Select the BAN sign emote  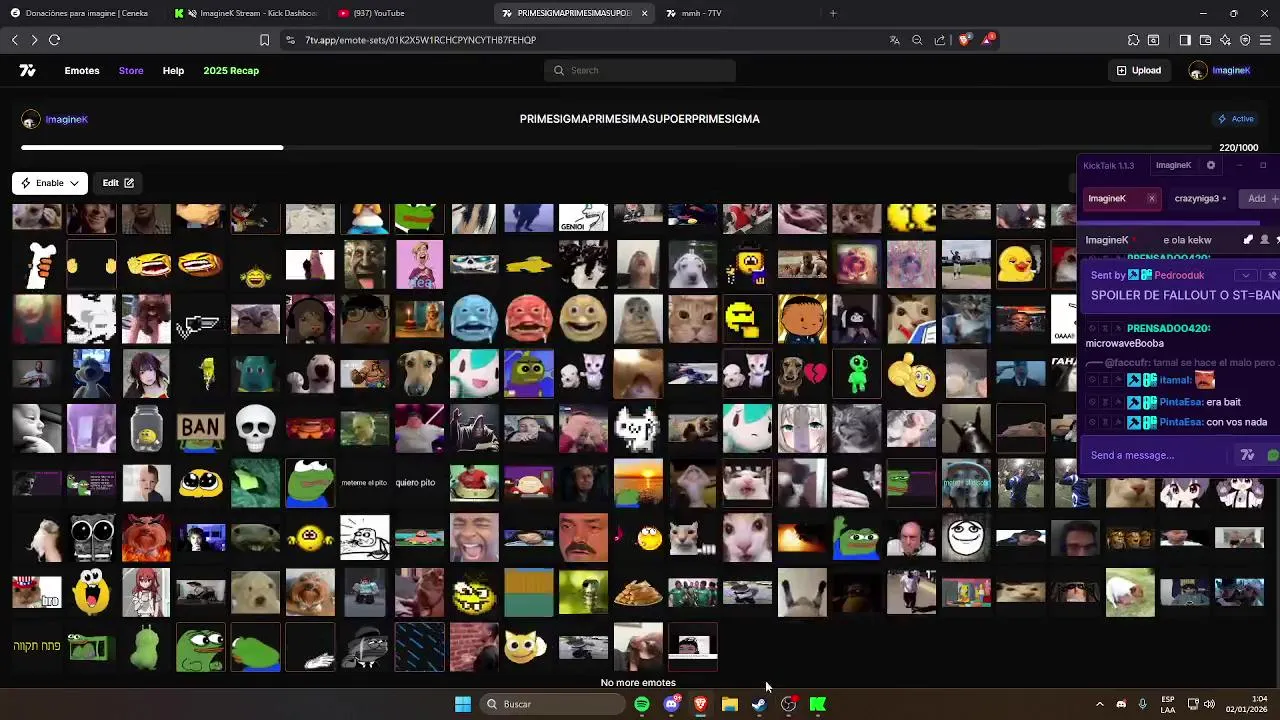tap(200, 429)
